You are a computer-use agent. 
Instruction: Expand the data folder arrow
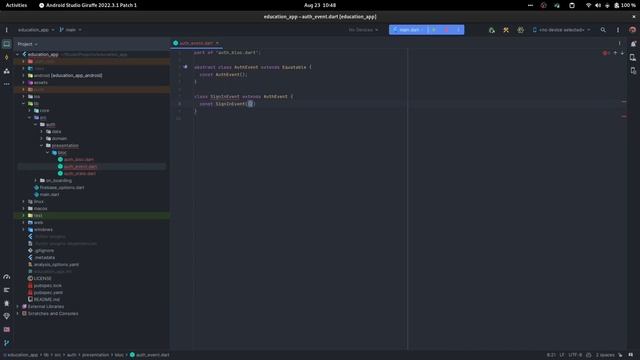[42, 131]
